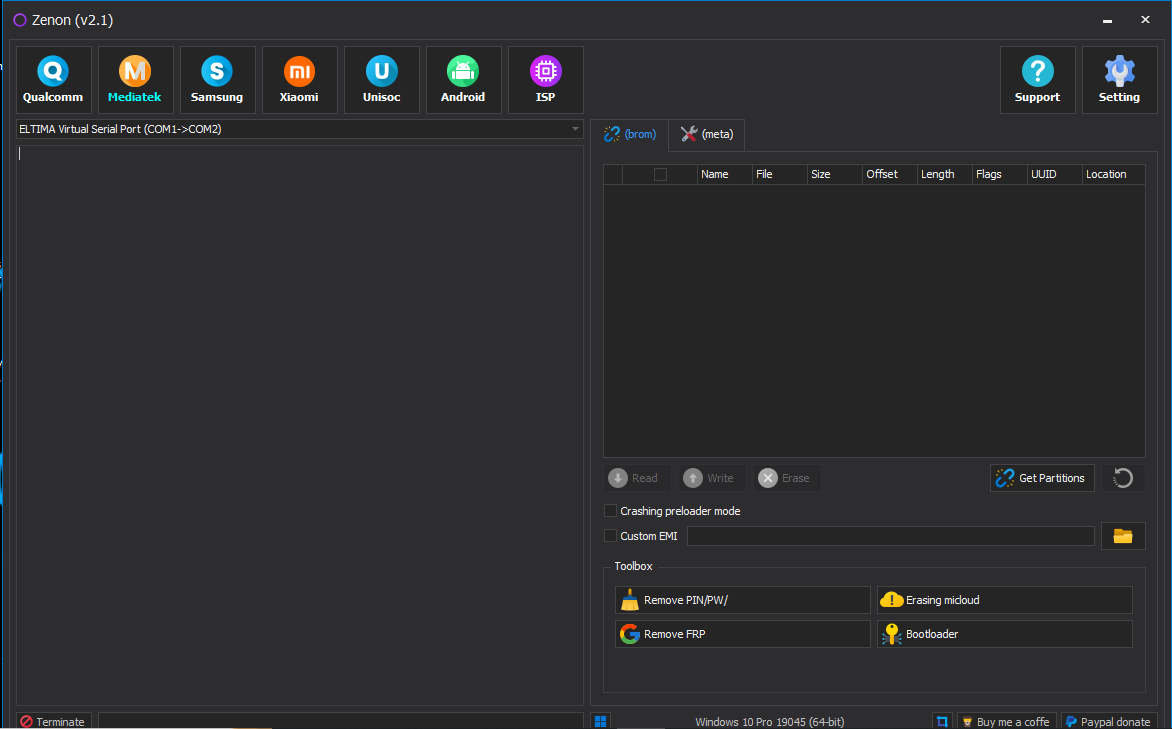1172x729 pixels.
Task: Switch to the (brom) tab
Action: coord(629,135)
